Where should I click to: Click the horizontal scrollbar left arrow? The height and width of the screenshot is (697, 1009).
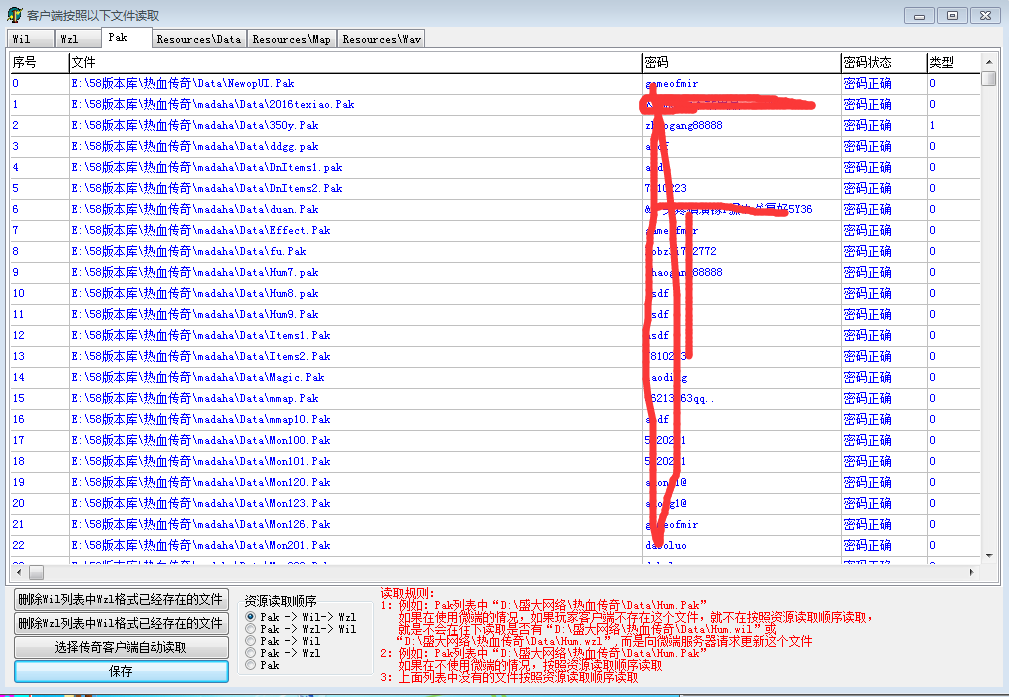click(x=19, y=573)
